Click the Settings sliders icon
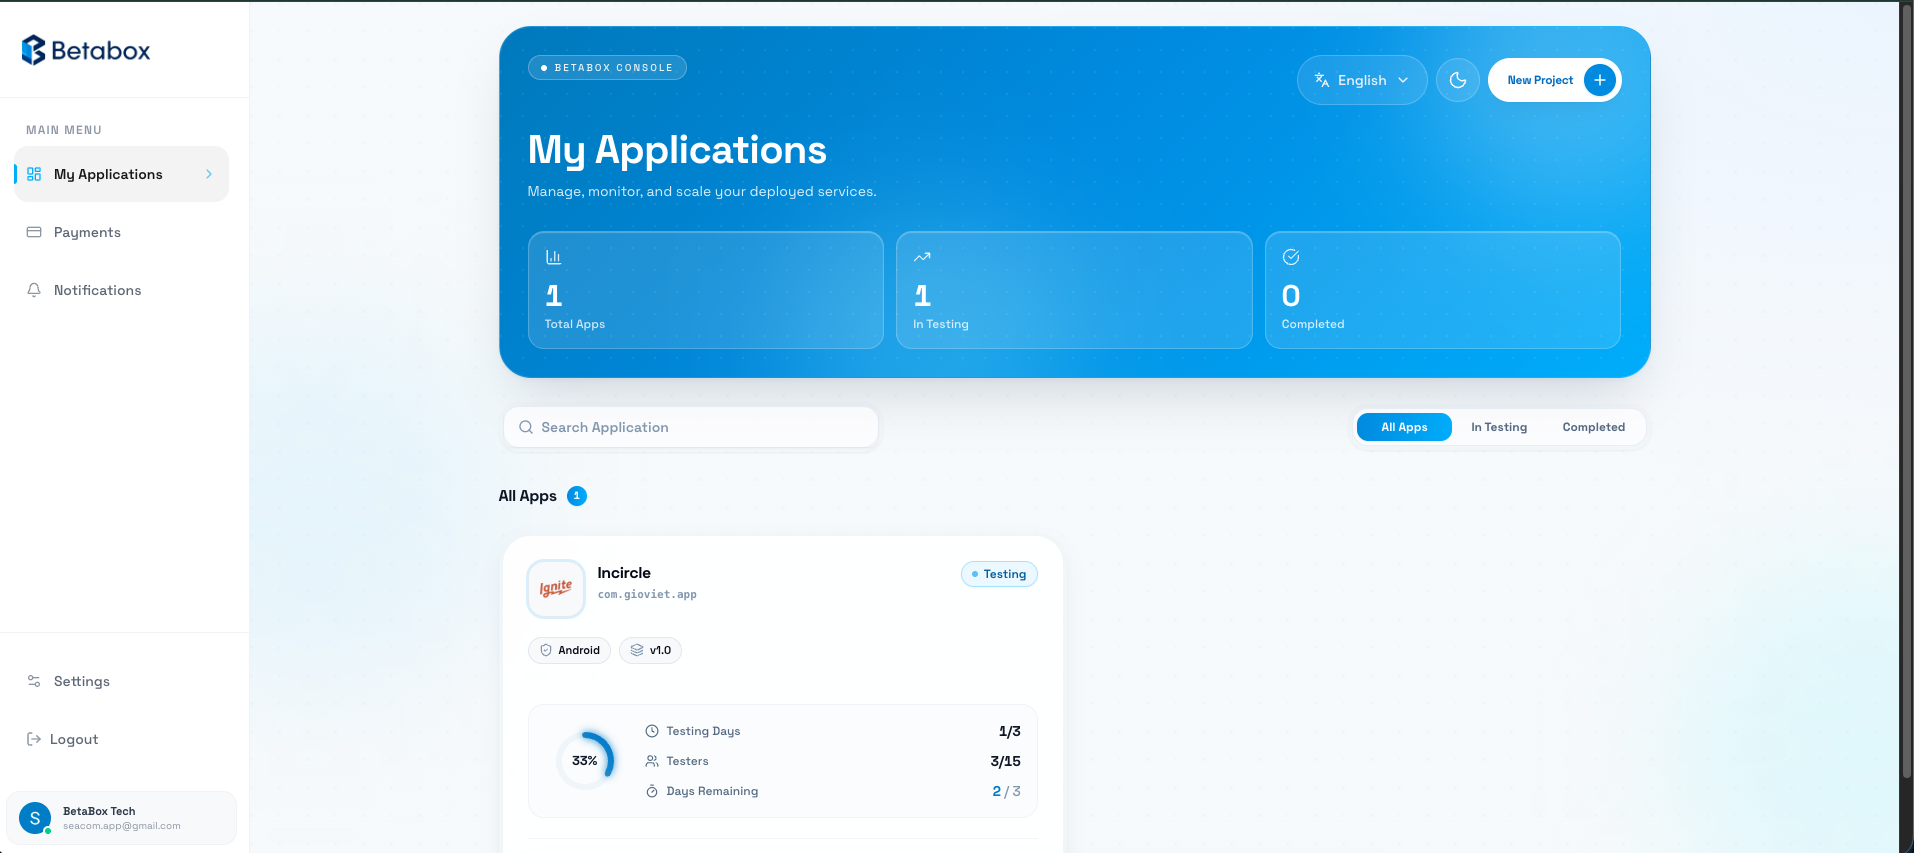1914x853 pixels. click(34, 681)
